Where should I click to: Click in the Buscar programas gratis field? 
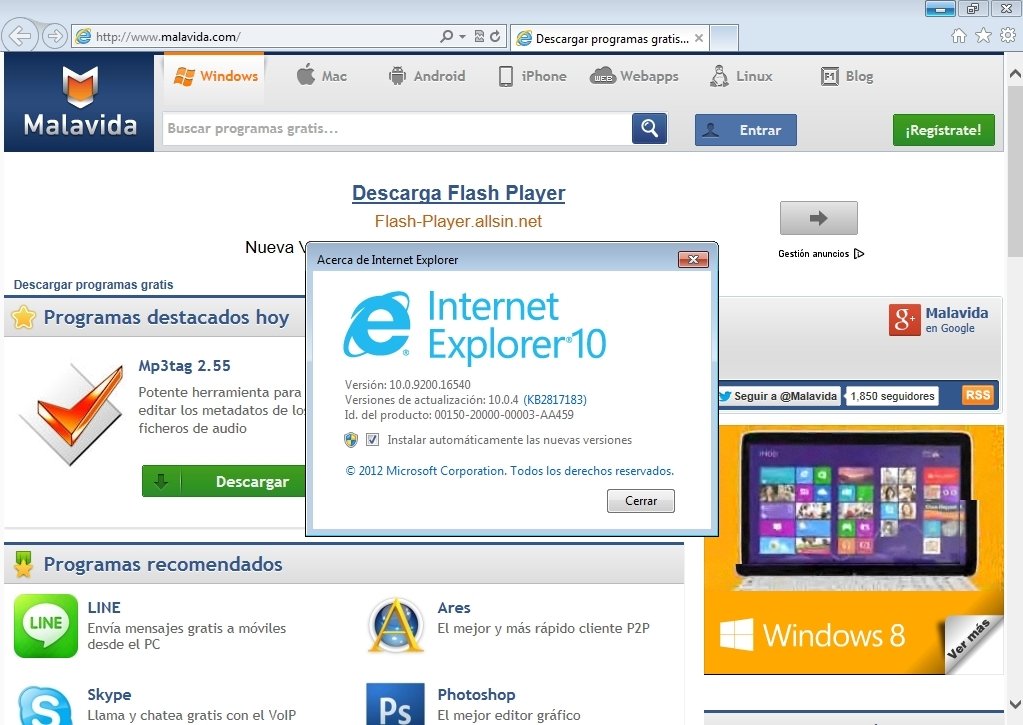396,129
